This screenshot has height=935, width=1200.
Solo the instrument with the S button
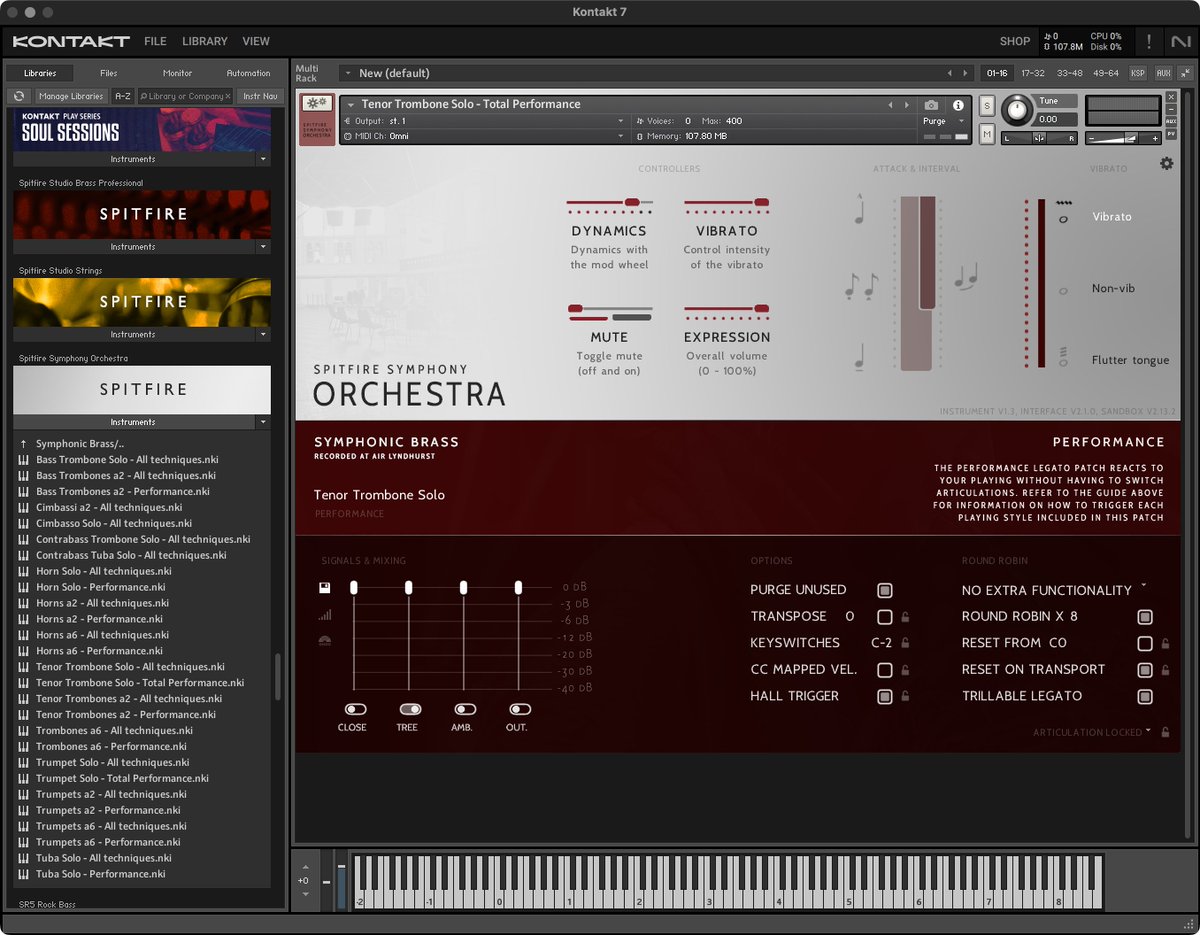point(987,107)
